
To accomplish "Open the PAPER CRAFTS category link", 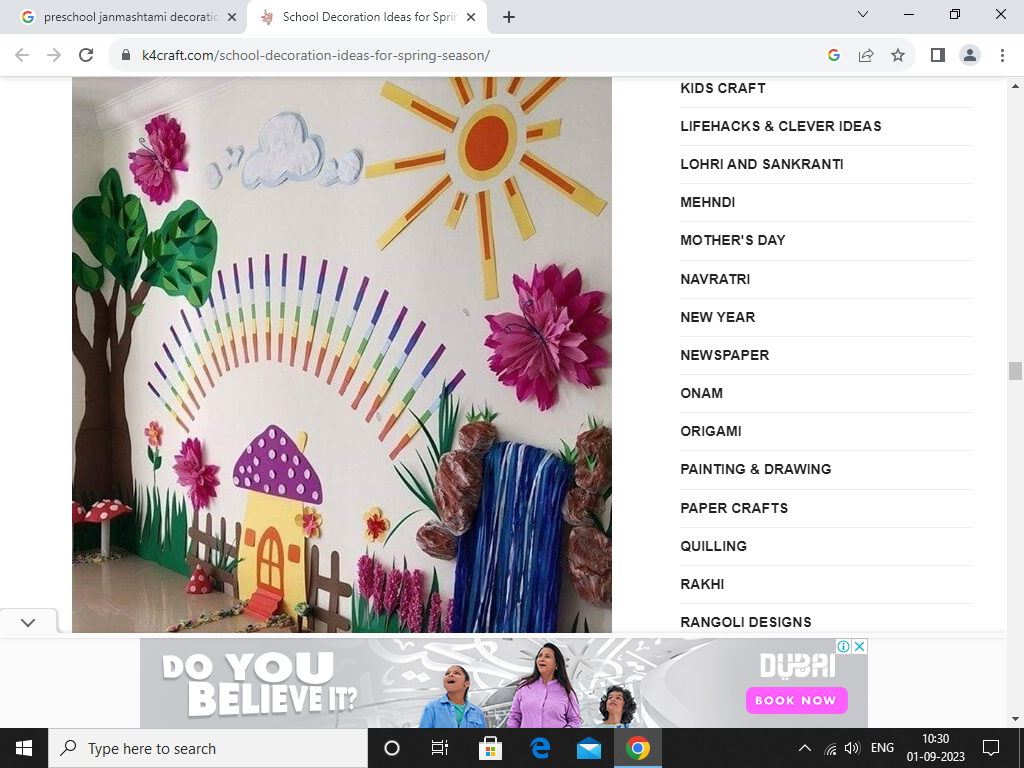I will (734, 508).
